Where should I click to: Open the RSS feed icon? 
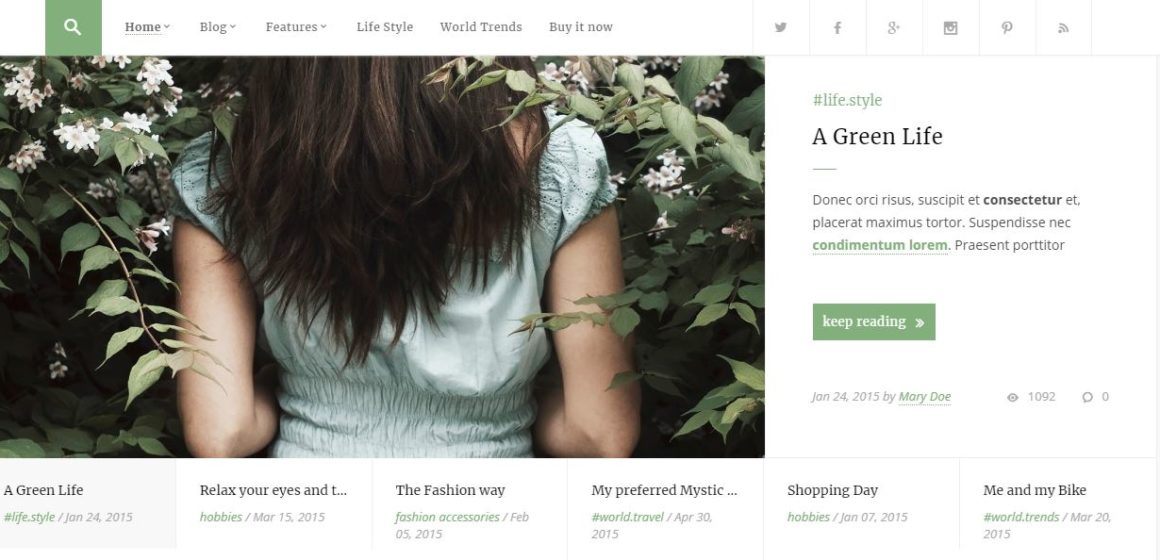point(1064,27)
